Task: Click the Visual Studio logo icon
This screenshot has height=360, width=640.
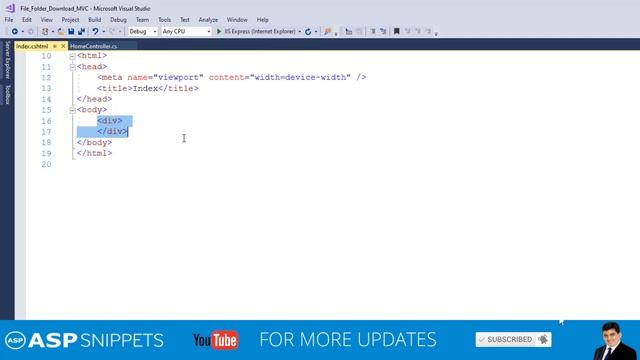Action: [10, 8]
